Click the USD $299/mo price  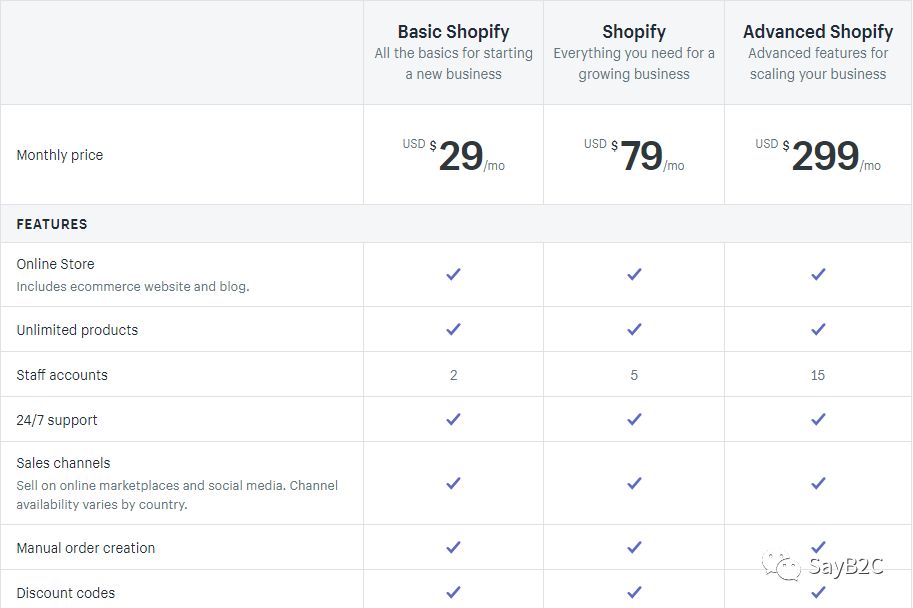[818, 155]
